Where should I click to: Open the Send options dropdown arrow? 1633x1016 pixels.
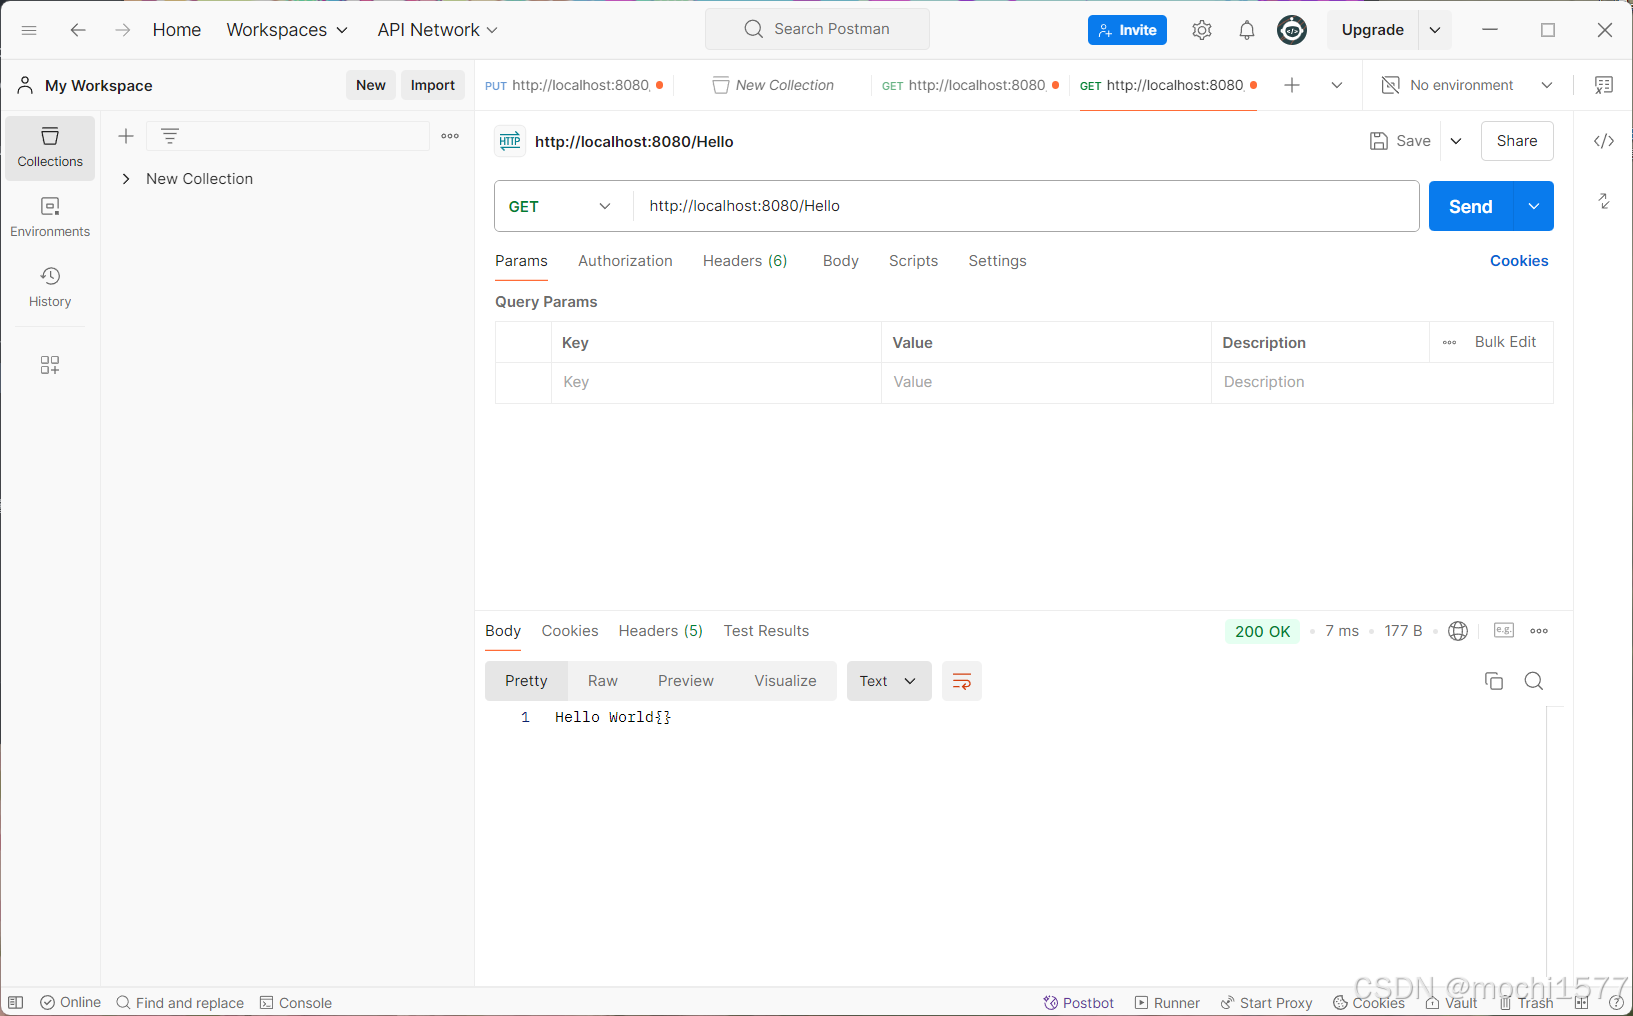(x=1534, y=206)
